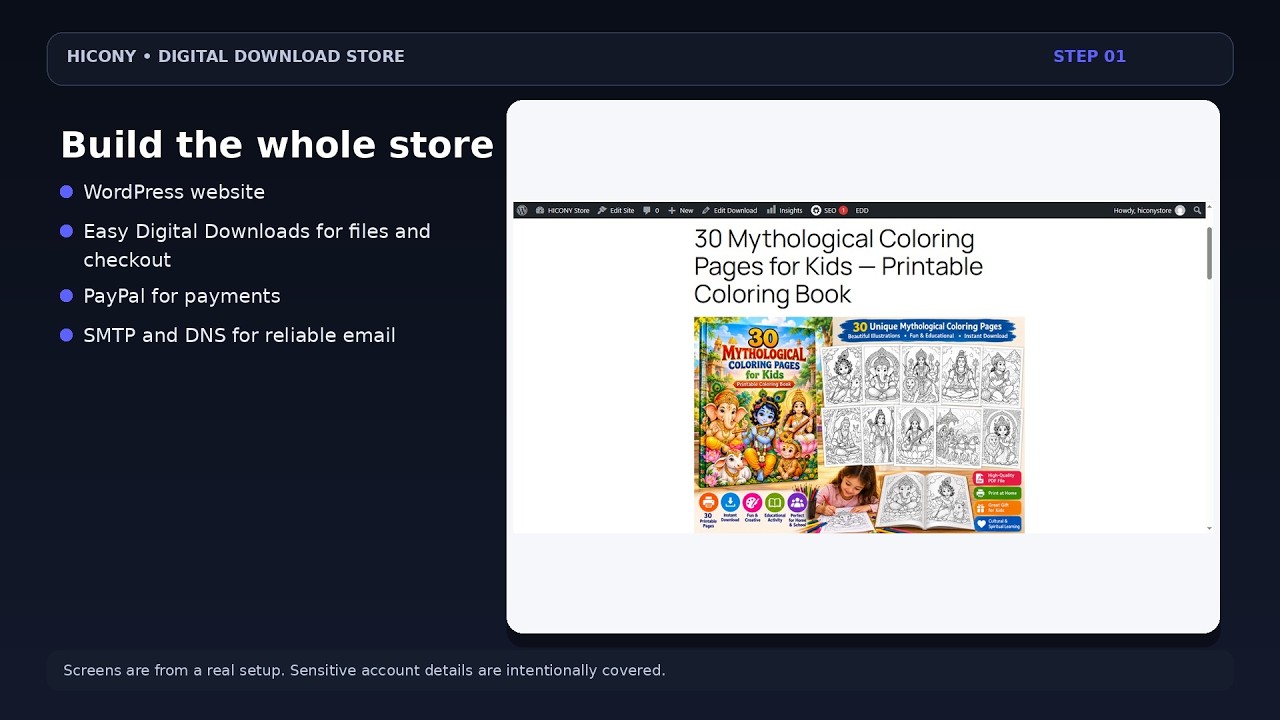The height and width of the screenshot is (720, 1280).
Task: Open the comments bubble showing 0
Action: click(651, 210)
